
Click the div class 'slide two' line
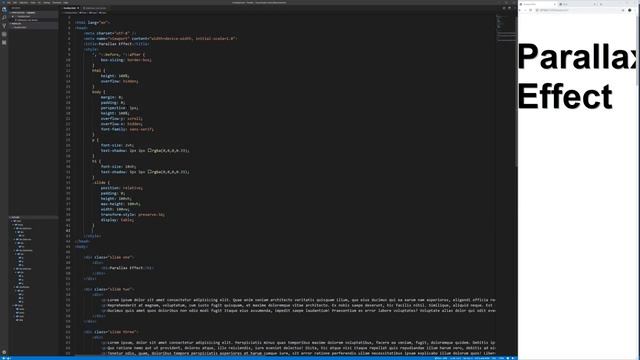click(x=109, y=289)
